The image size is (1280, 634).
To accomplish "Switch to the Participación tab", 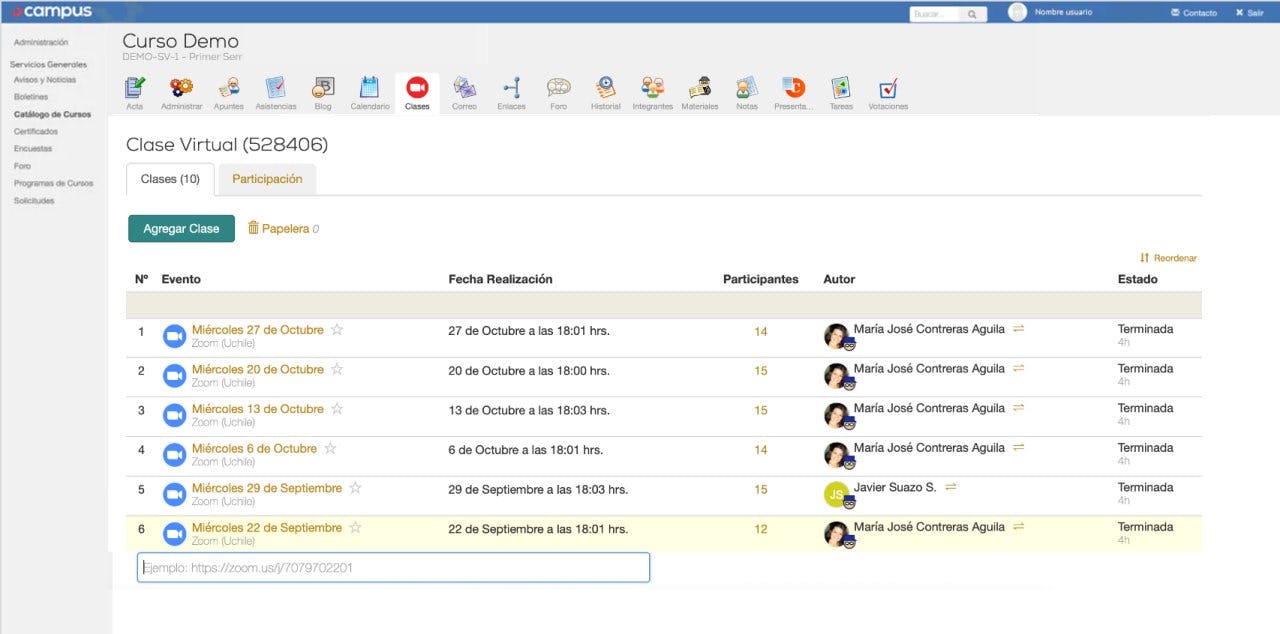I will [267, 179].
